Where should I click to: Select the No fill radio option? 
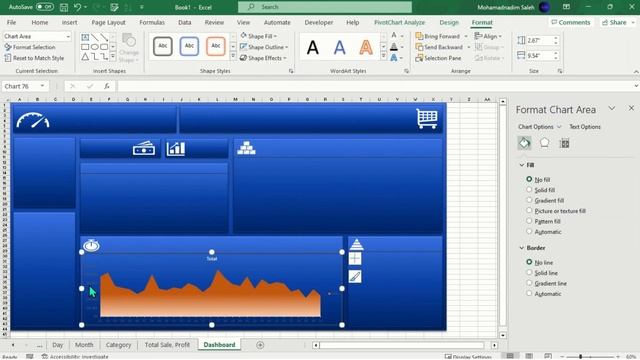pyautogui.click(x=529, y=179)
